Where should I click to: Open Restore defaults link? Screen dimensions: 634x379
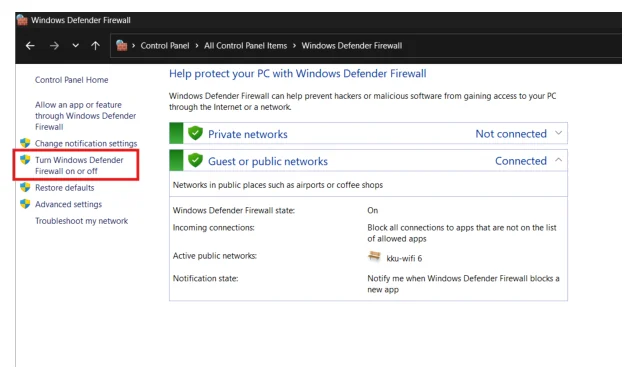64,188
